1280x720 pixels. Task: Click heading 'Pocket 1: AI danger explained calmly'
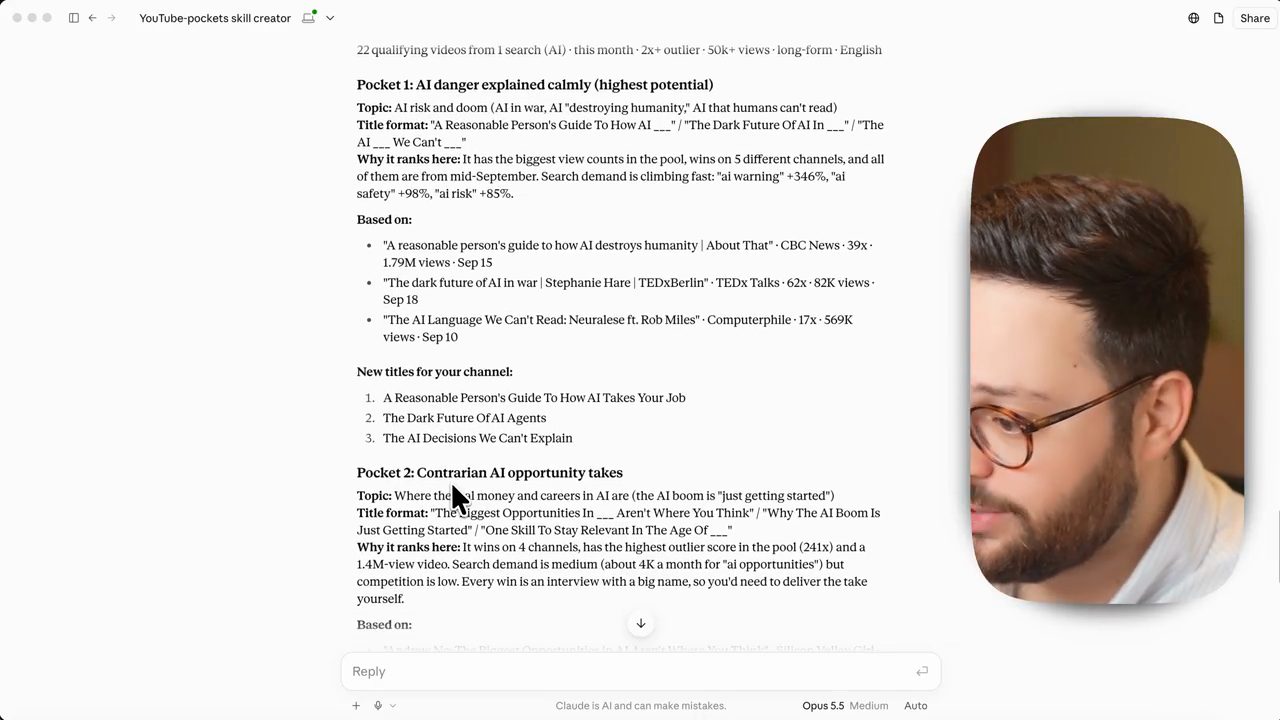(x=535, y=85)
